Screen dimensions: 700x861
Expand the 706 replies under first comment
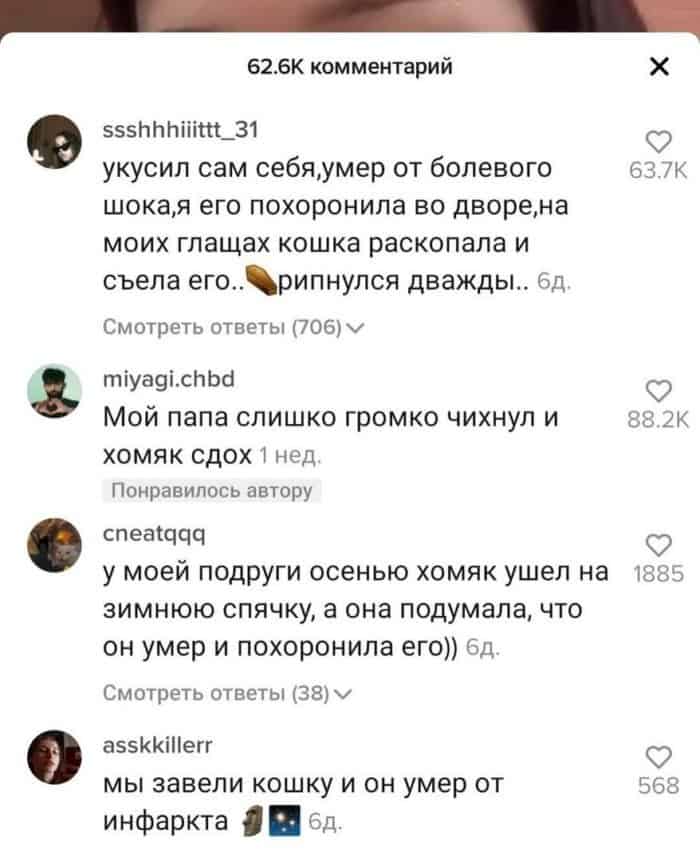pos(233,327)
